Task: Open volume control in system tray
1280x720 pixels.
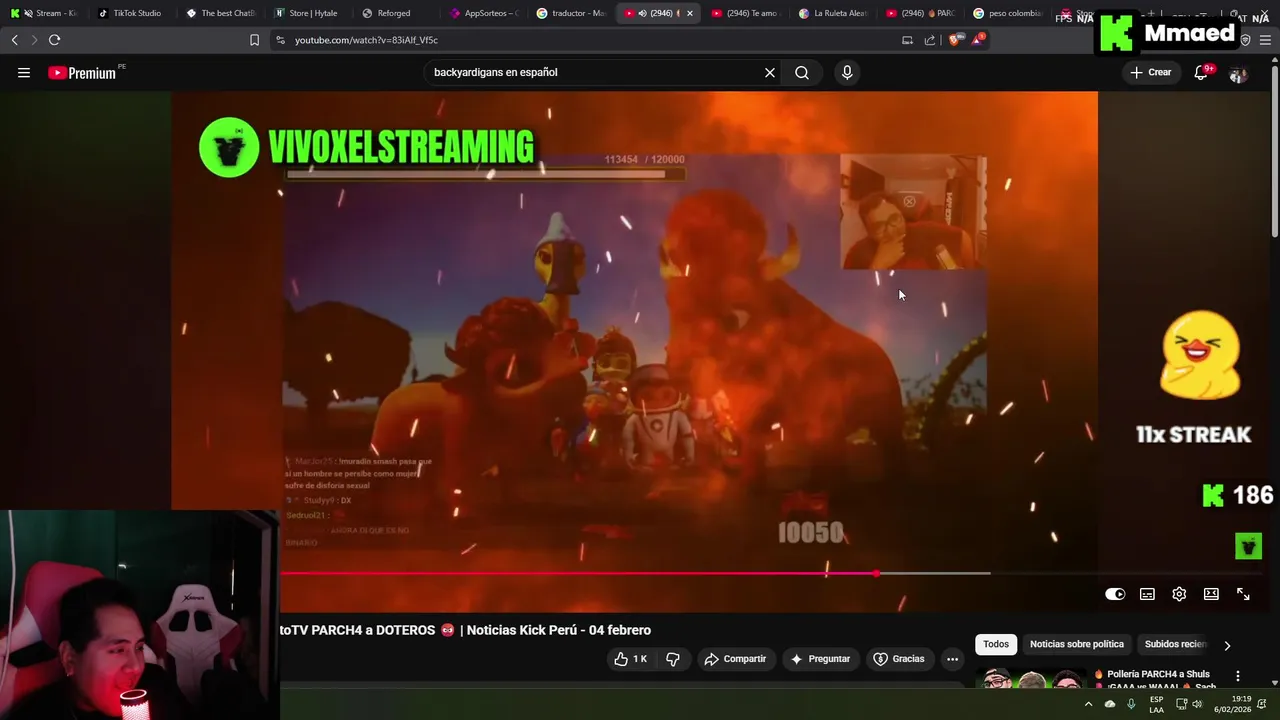Action: [x=1197, y=704]
